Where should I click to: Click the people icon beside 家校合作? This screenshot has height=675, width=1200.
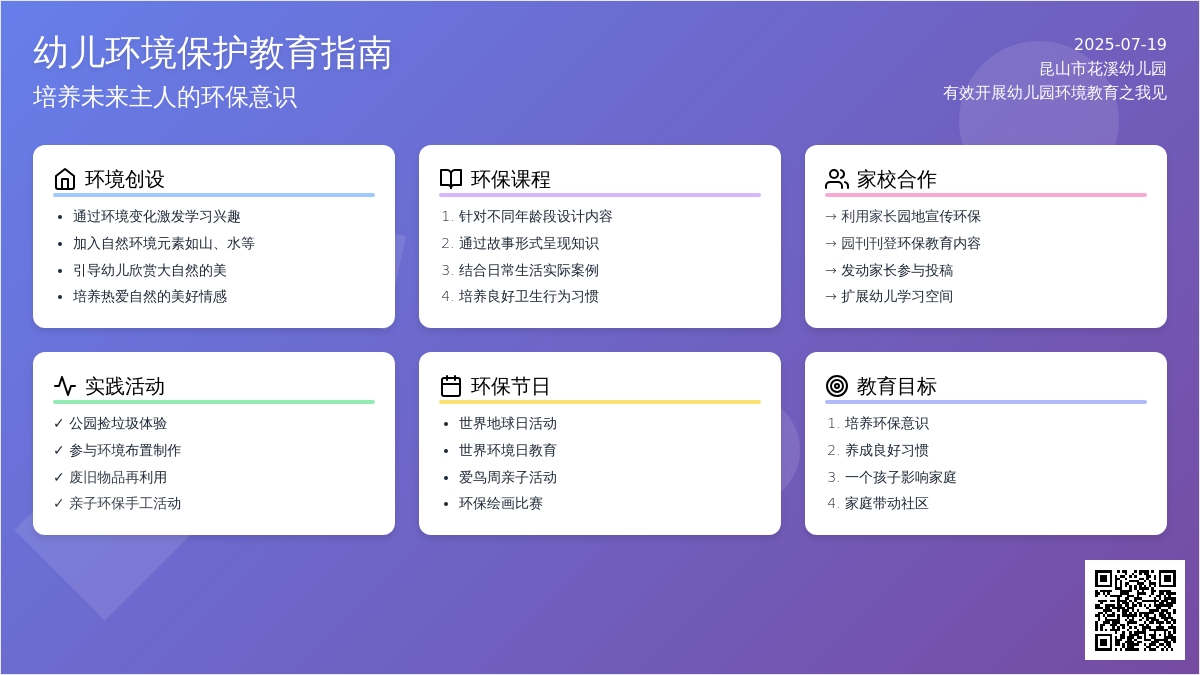(837, 179)
